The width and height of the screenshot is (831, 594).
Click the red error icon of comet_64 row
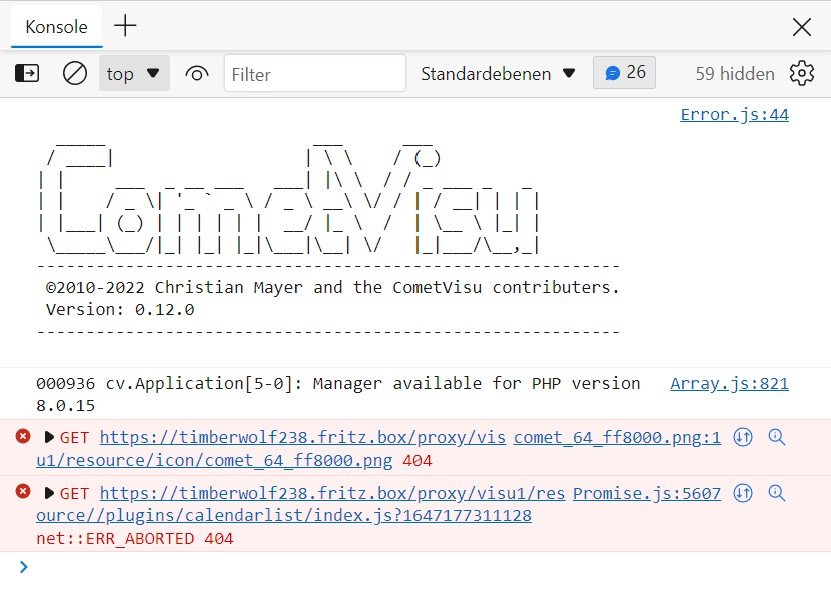(23, 436)
